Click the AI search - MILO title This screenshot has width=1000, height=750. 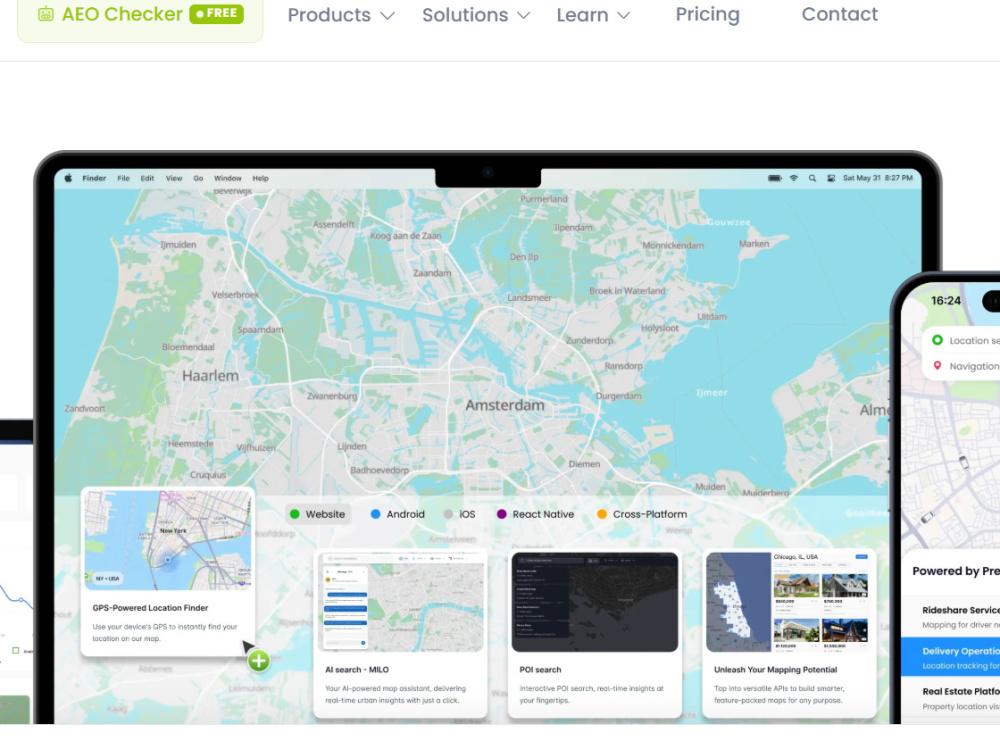click(x=357, y=670)
